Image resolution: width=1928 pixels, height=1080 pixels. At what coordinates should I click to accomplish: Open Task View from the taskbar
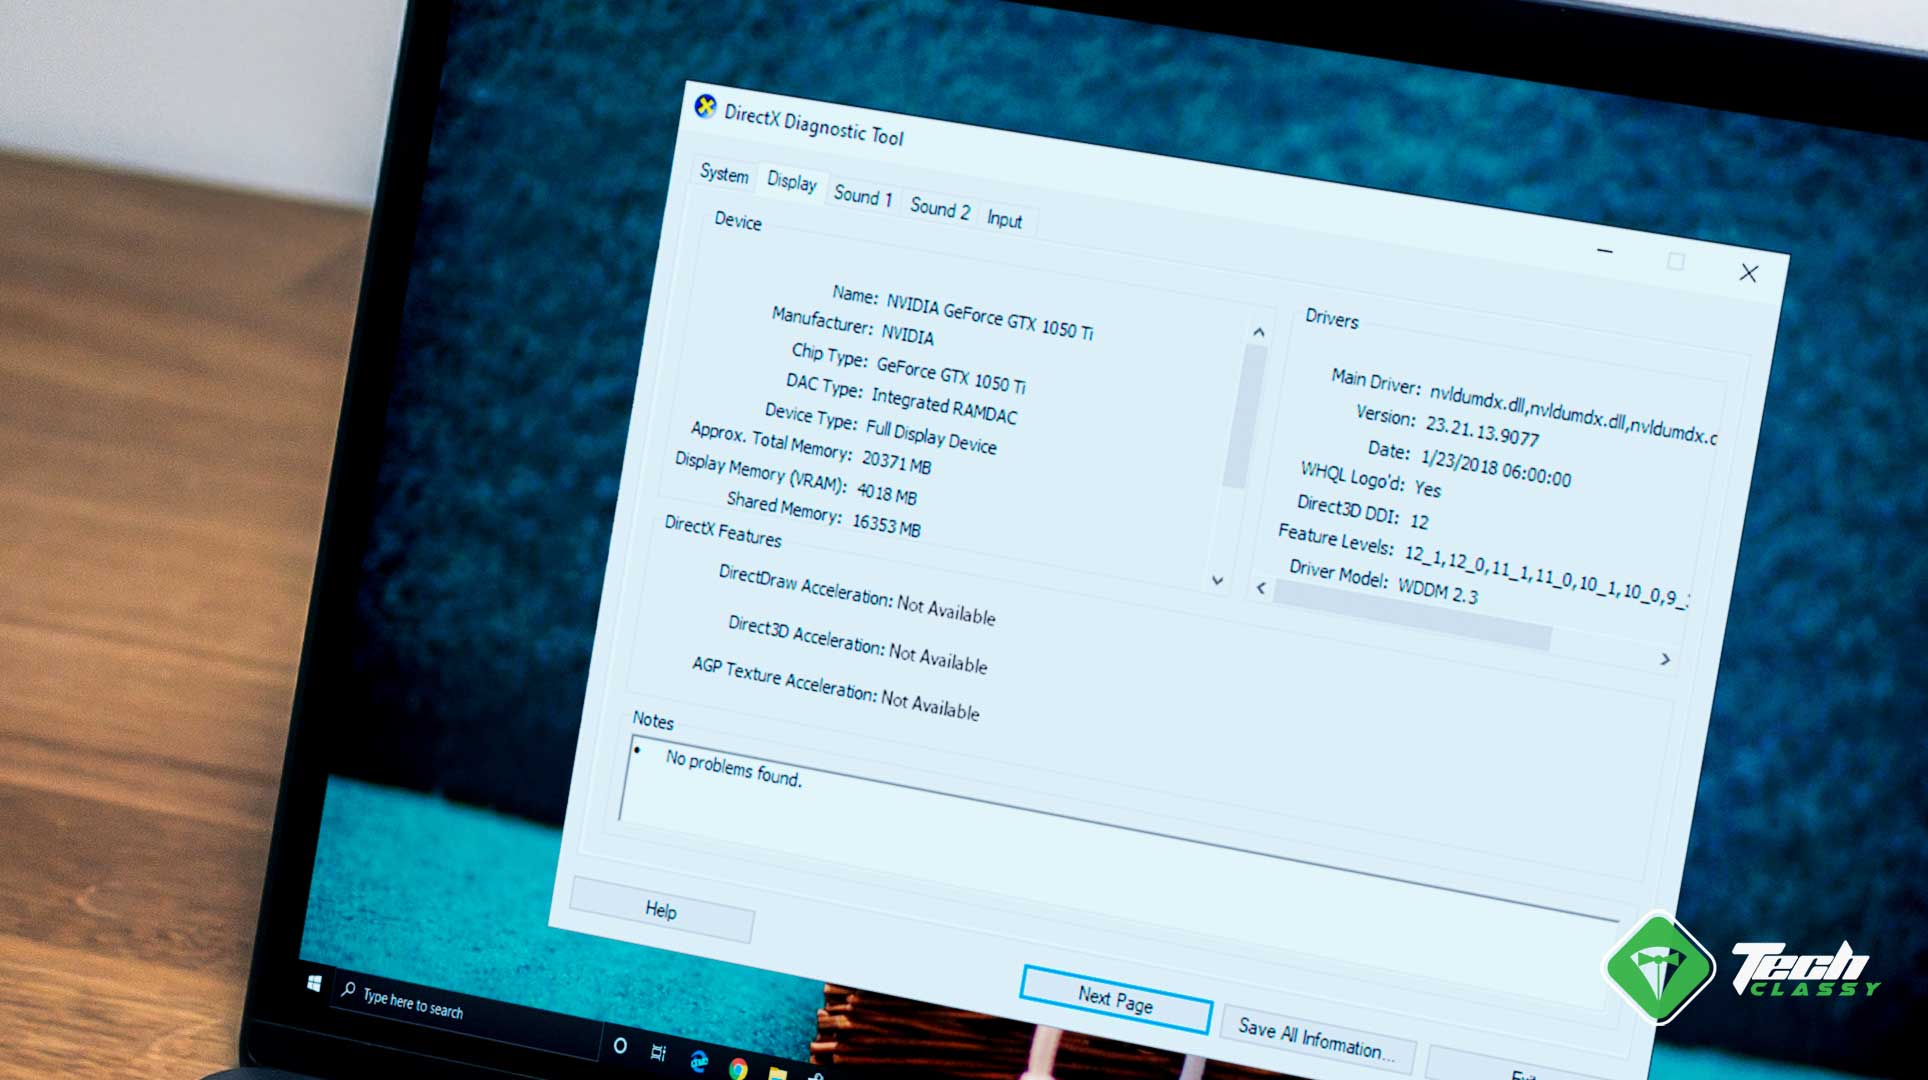pos(658,1053)
